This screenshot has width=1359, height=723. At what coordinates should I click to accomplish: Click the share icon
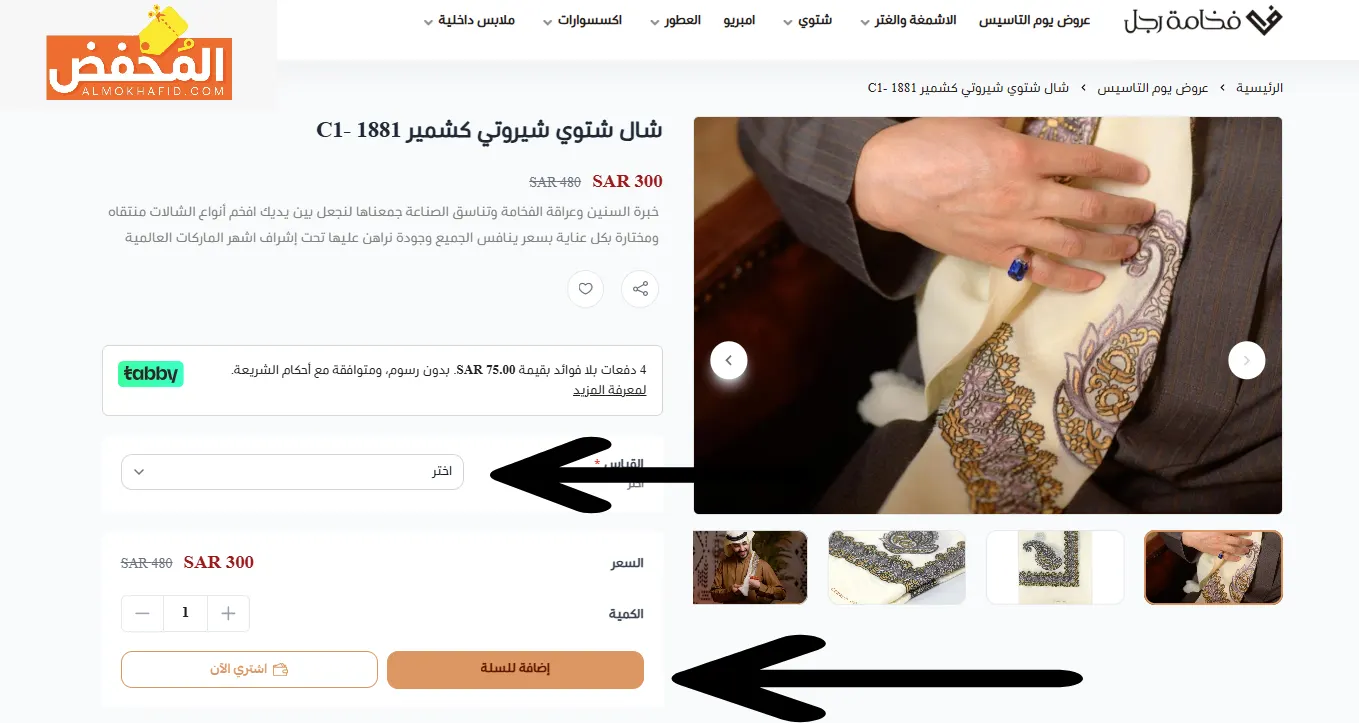pos(640,290)
